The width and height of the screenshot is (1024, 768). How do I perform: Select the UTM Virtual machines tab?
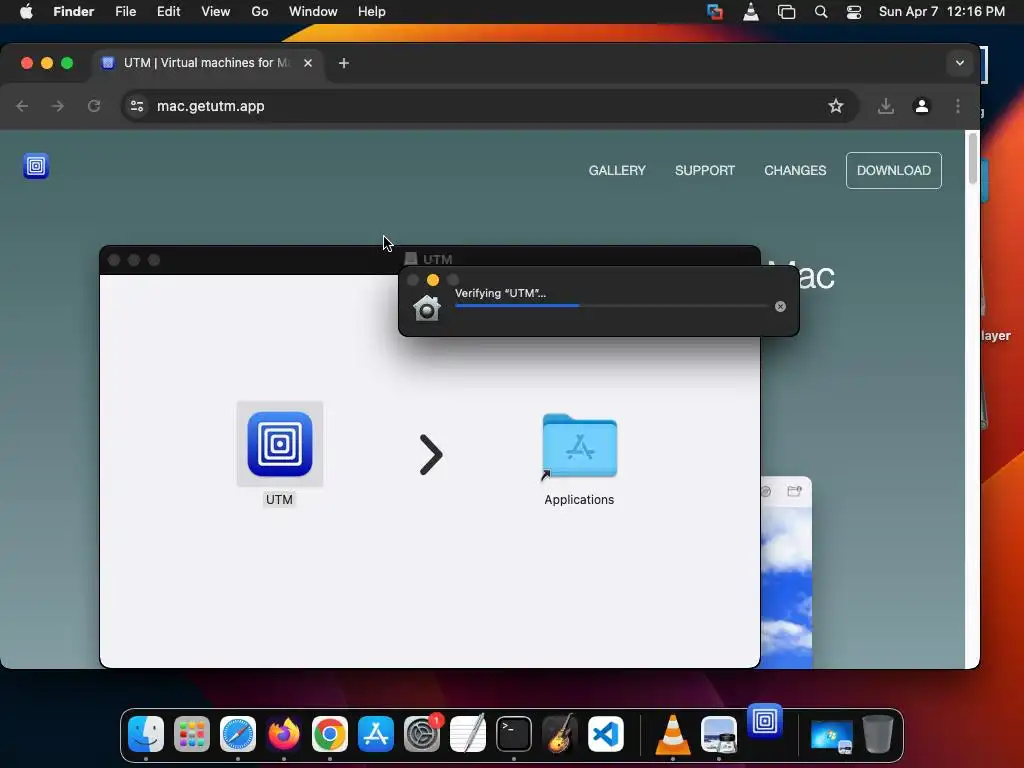pyautogui.click(x=208, y=63)
